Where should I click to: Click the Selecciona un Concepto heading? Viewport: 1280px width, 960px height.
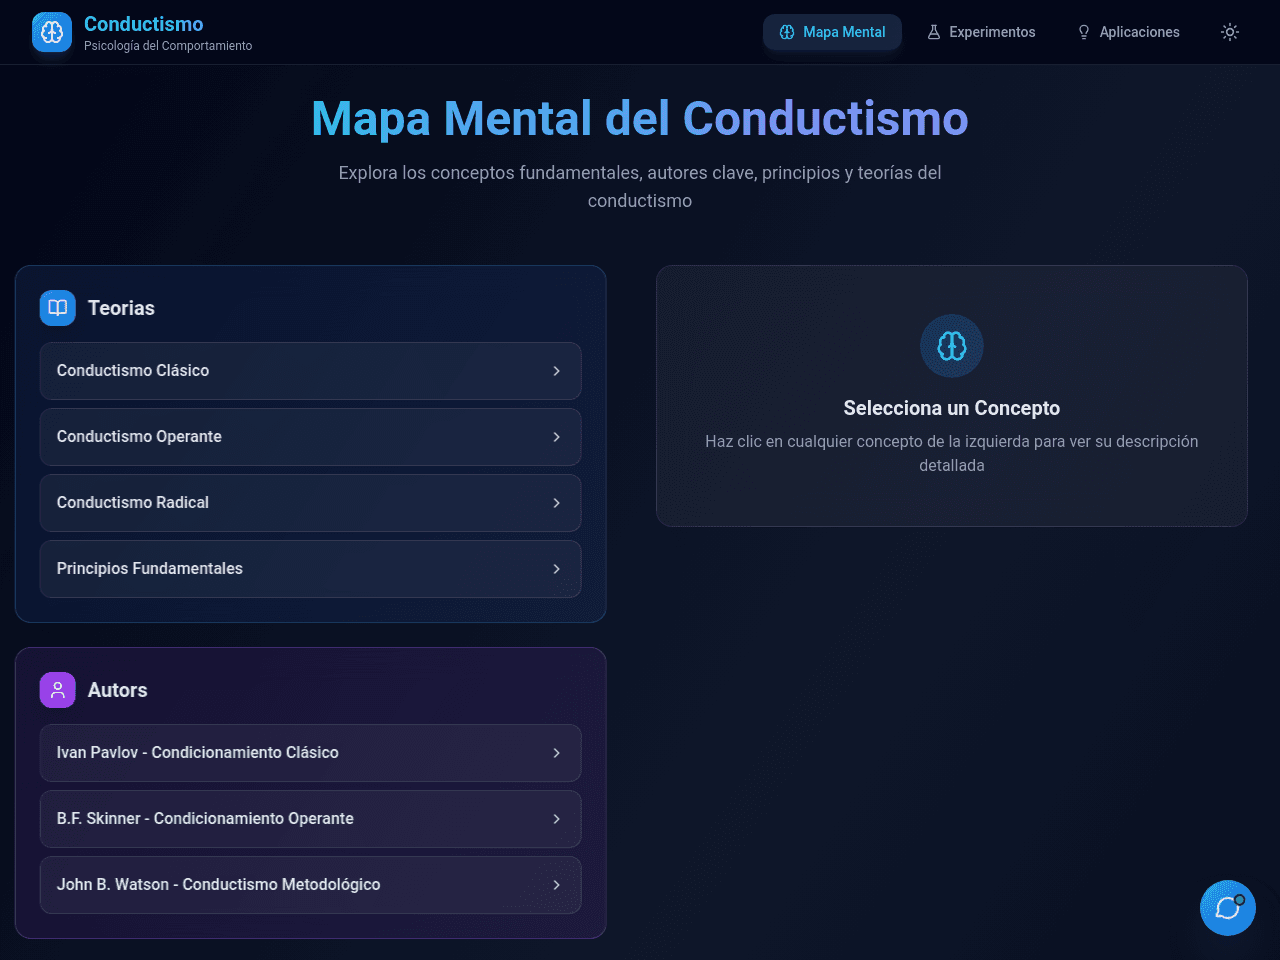[952, 408]
